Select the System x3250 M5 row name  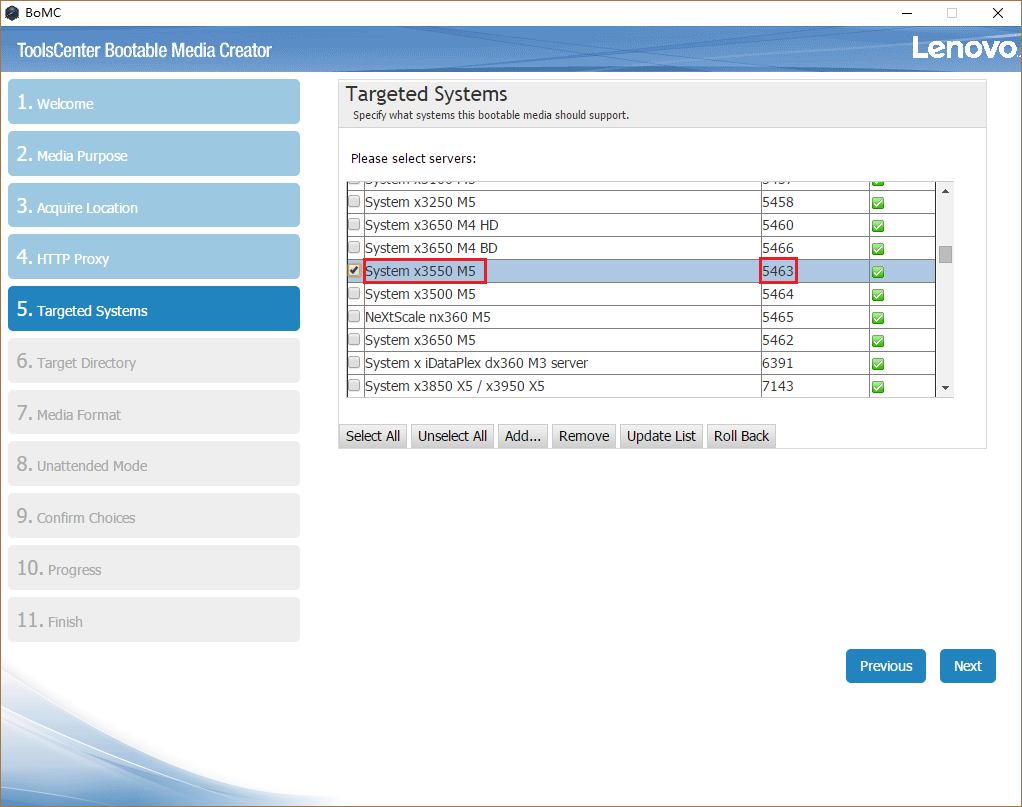(x=420, y=202)
